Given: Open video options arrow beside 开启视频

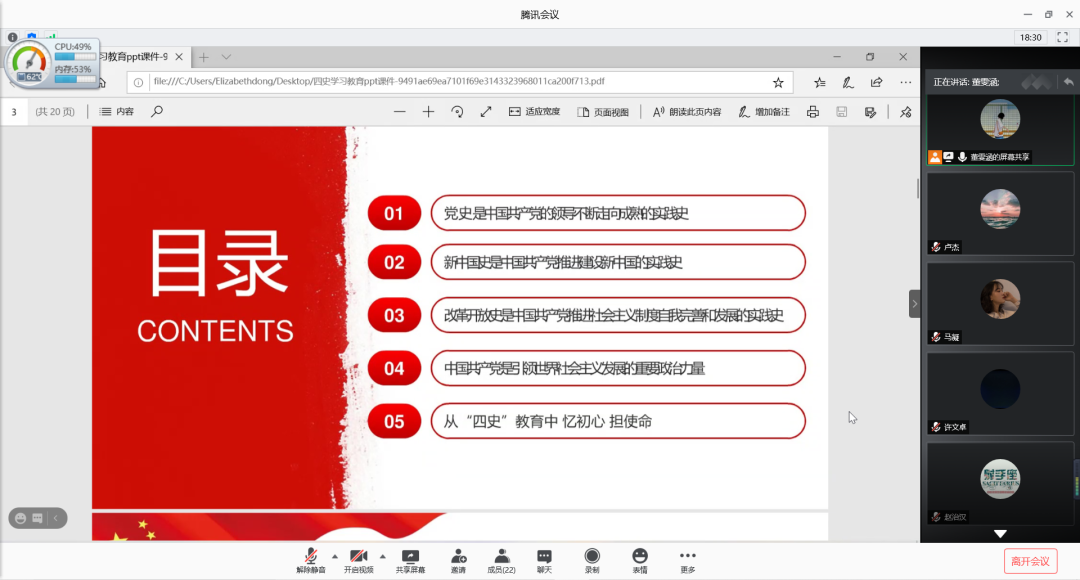Looking at the screenshot, I should pos(382,556).
